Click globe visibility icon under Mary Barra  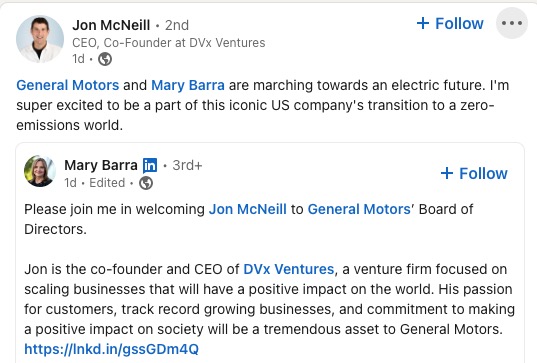click(x=146, y=183)
